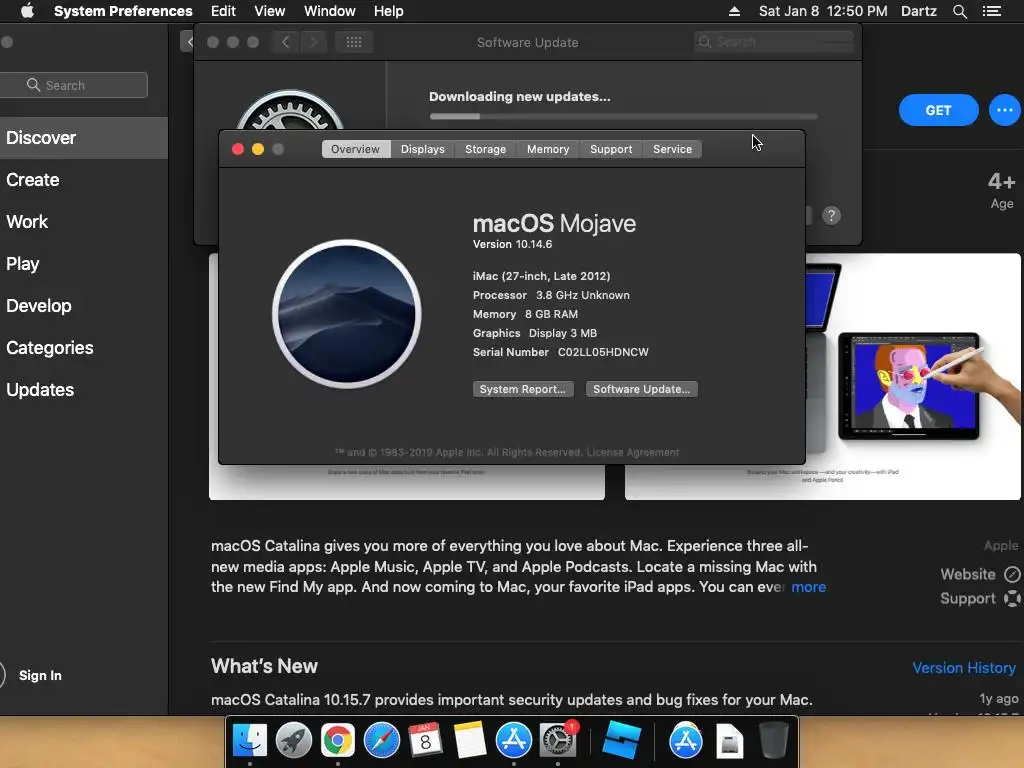The width and height of the screenshot is (1024, 768).
Task: Open the System Preferences app menu
Action: pyautogui.click(x=123, y=11)
